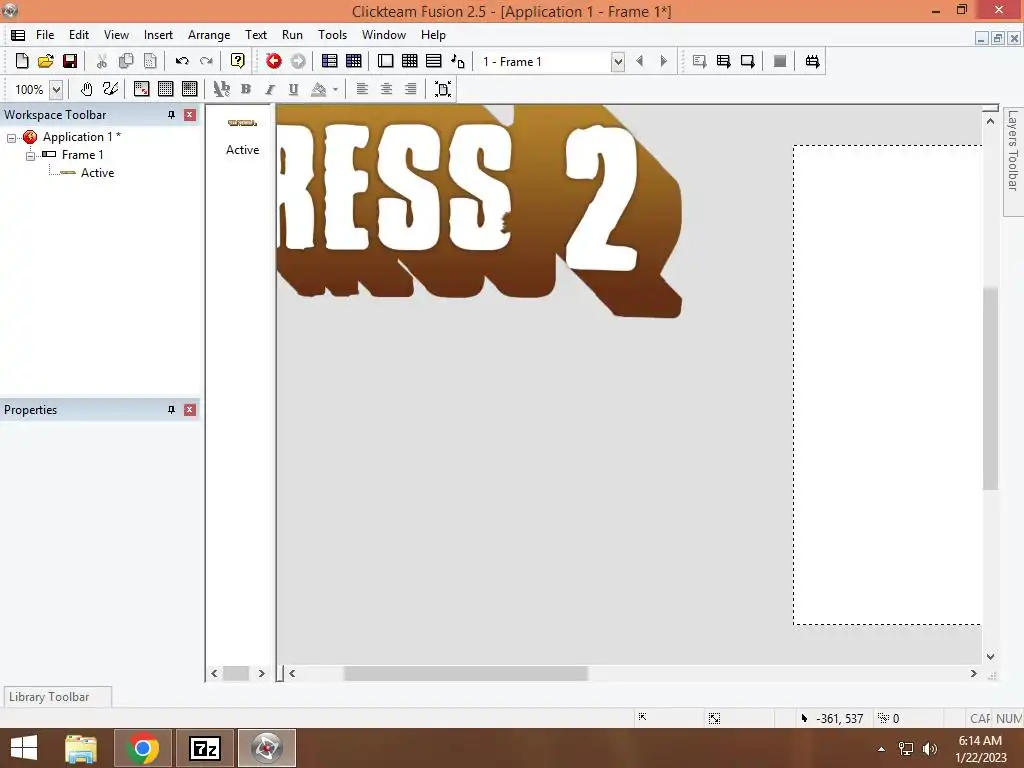Go to the previous frame arrow
This screenshot has width=1024, height=768.
[x=640, y=61]
